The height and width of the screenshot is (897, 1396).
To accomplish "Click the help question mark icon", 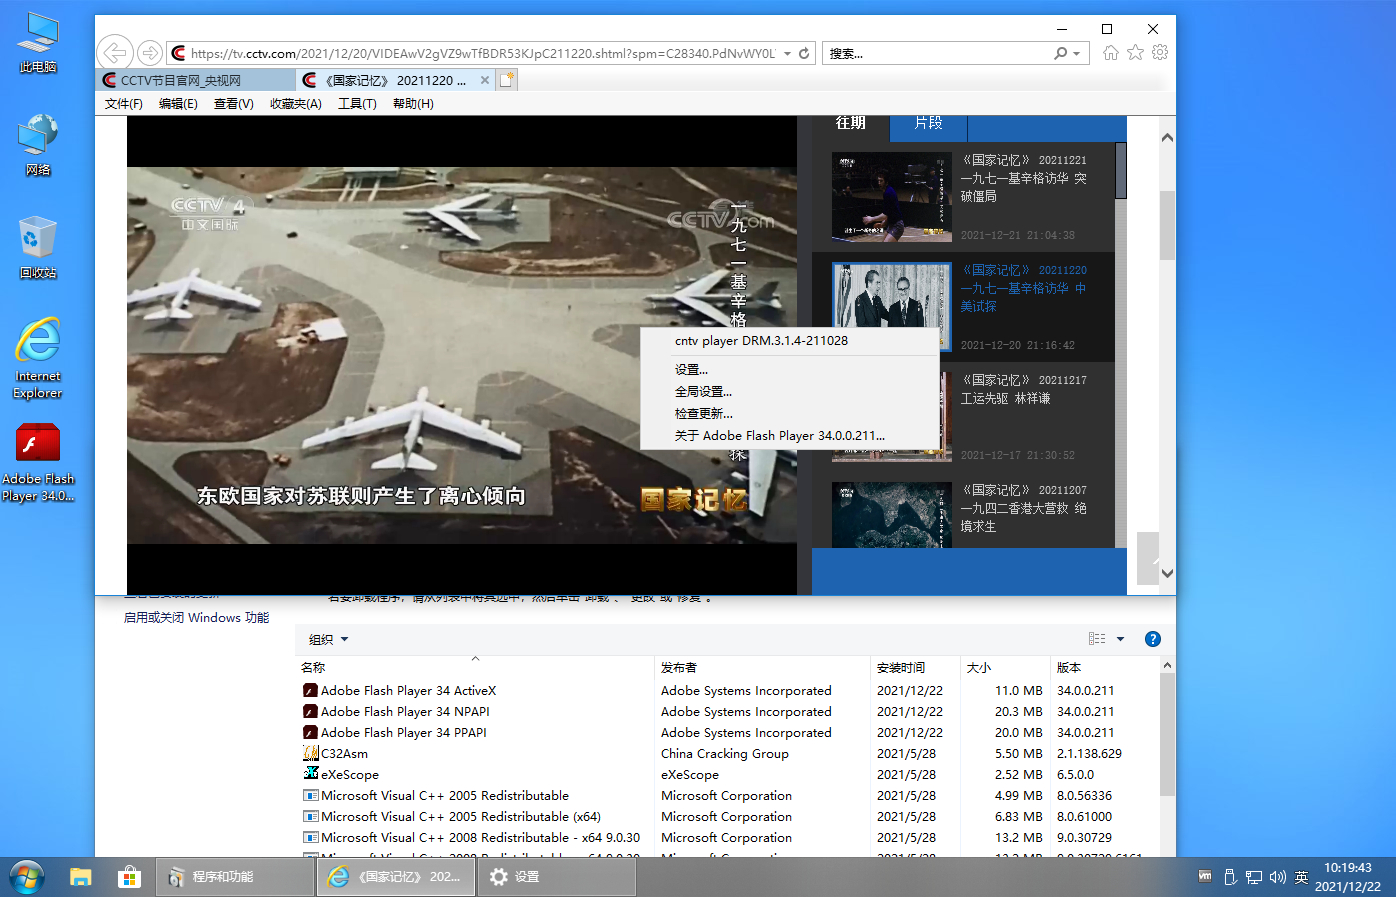I will (1152, 639).
